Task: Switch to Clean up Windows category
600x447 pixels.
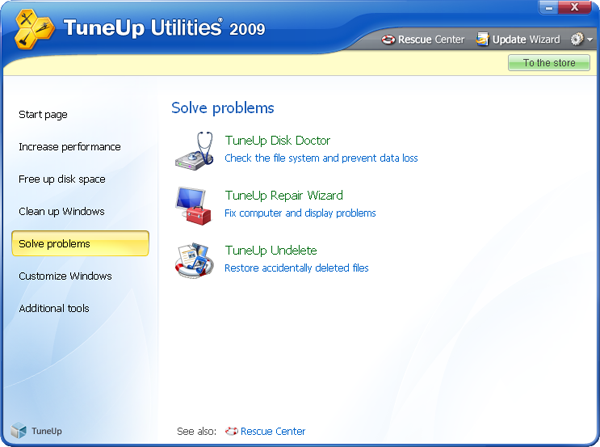Action: (x=62, y=211)
